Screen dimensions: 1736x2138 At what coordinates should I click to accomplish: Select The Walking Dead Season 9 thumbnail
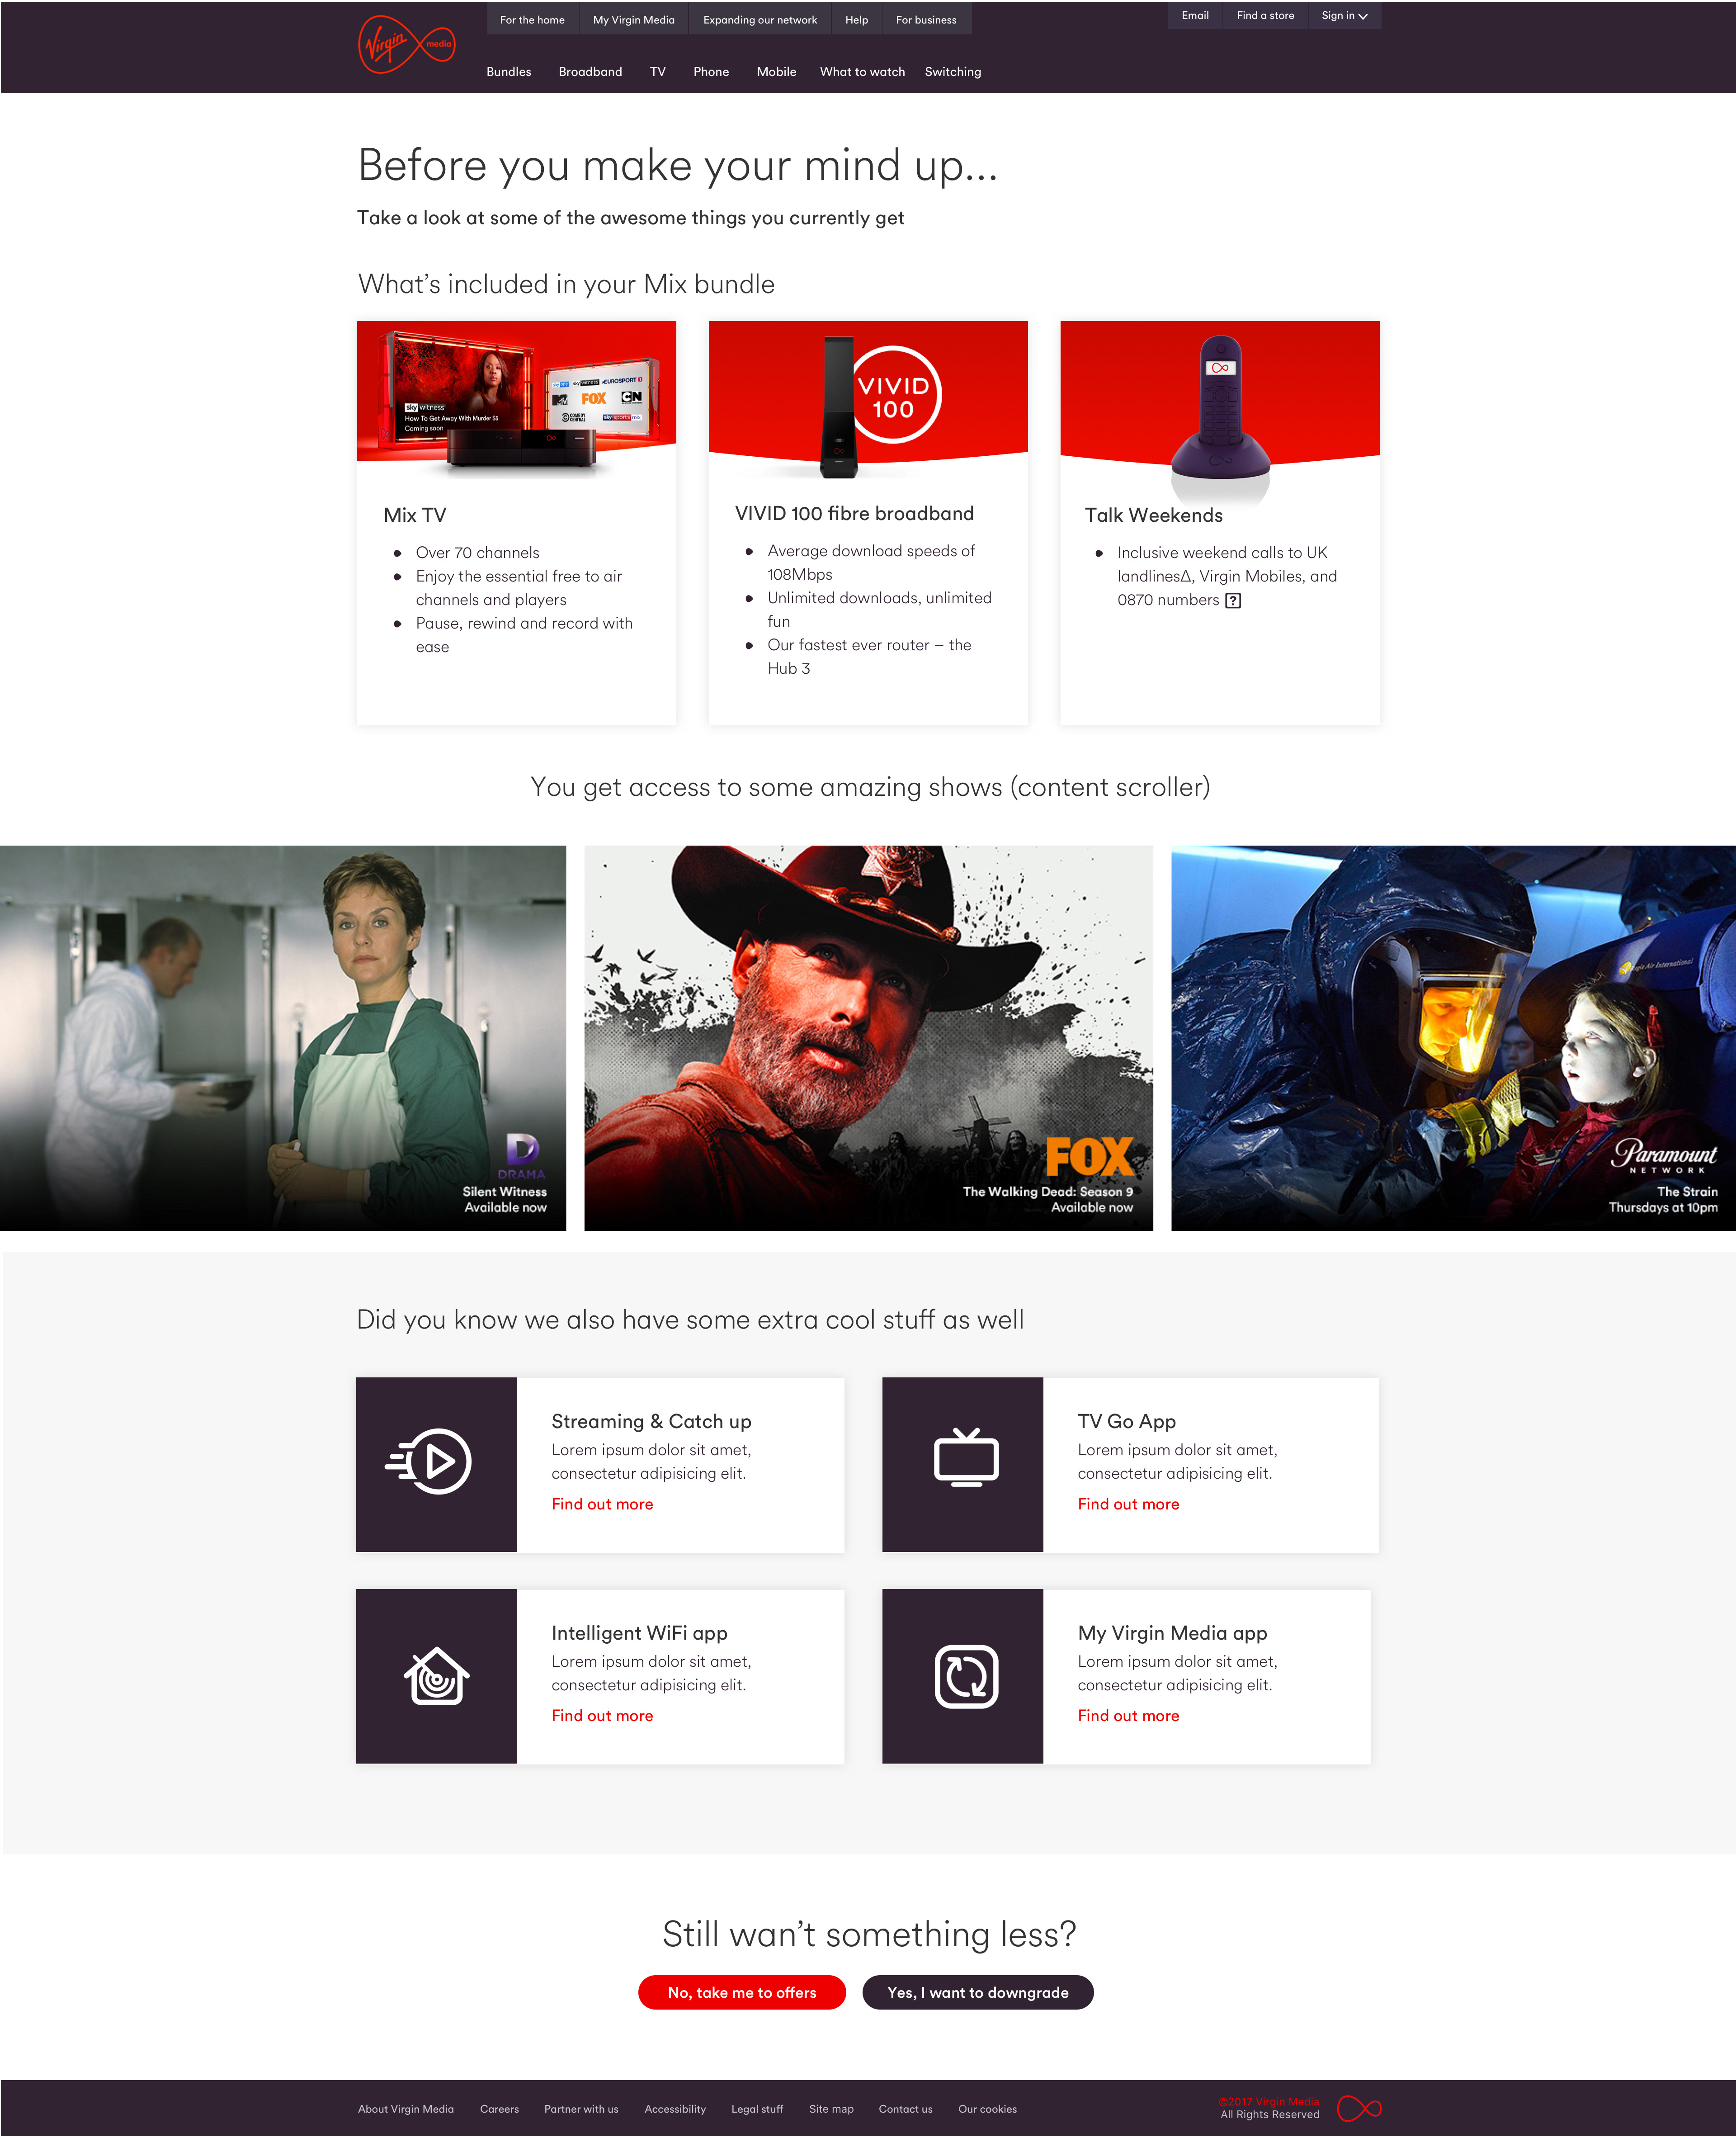pos(868,1038)
